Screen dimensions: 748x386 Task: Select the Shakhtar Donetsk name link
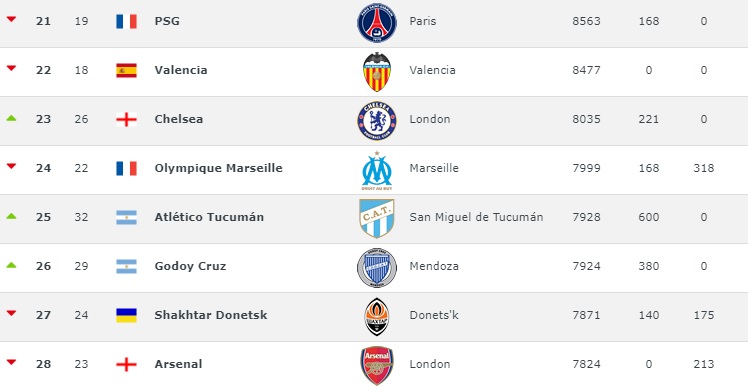(x=211, y=315)
